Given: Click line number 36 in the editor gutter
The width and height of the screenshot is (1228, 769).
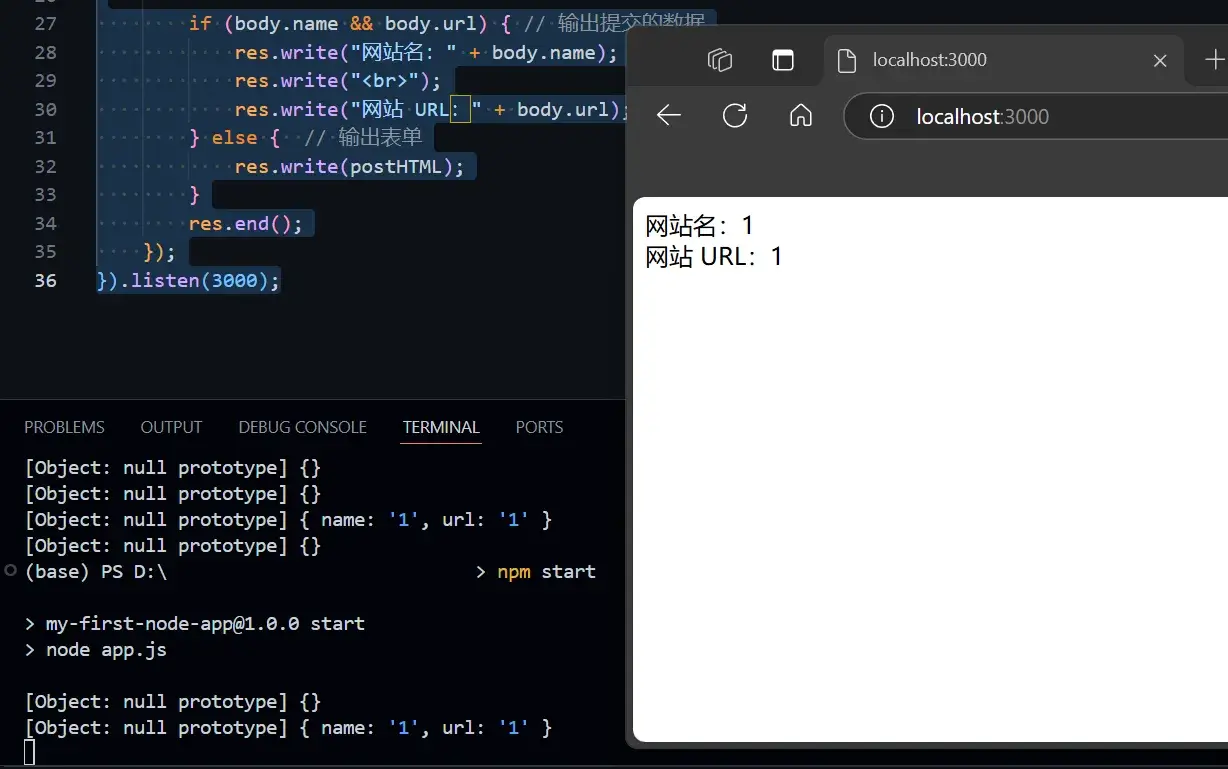Looking at the screenshot, I should coord(46,280).
